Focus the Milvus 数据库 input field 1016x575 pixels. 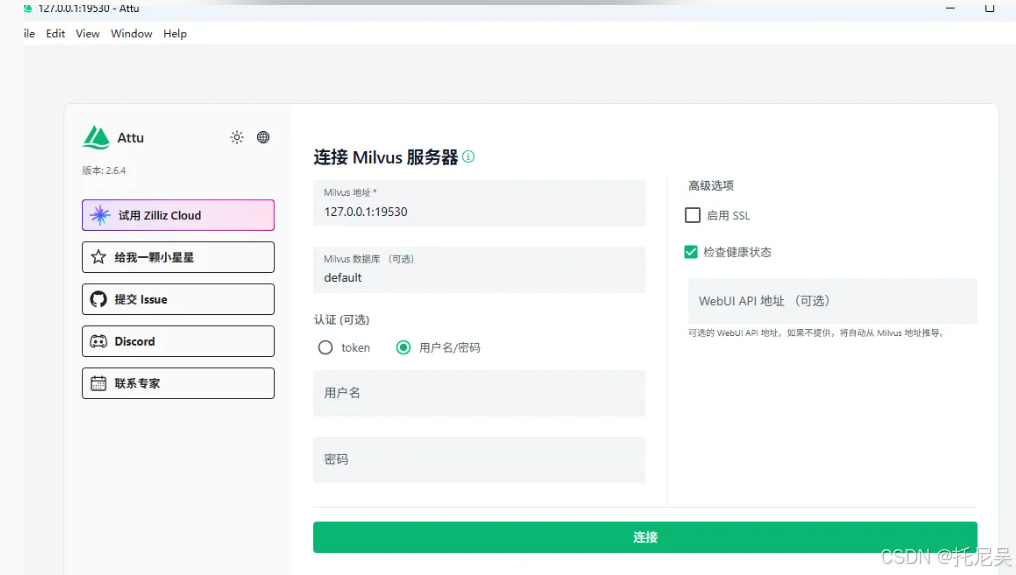coord(479,270)
